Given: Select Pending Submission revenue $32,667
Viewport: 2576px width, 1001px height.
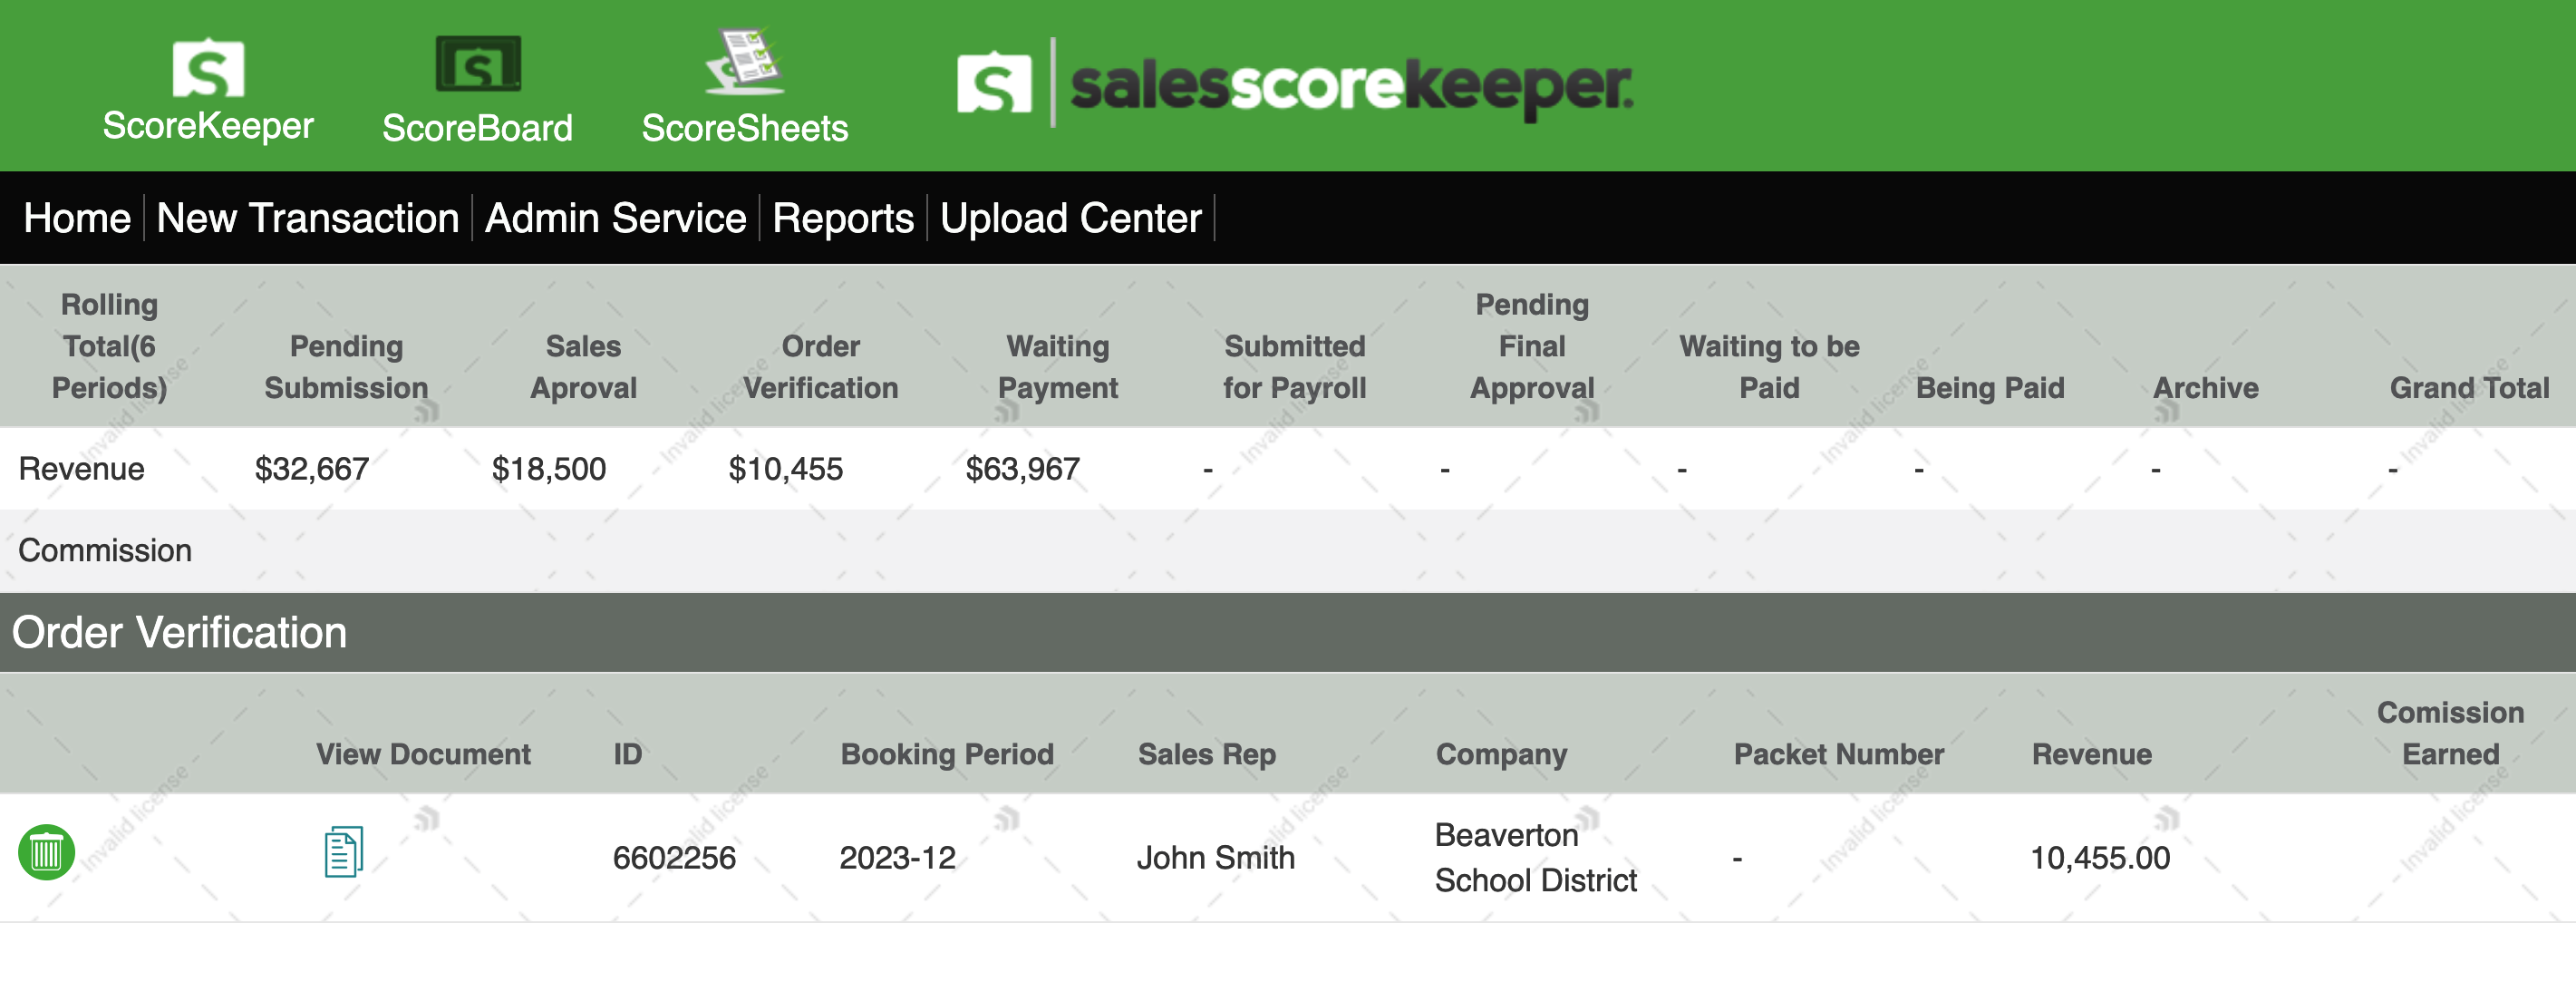Looking at the screenshot, I should 312,469.
